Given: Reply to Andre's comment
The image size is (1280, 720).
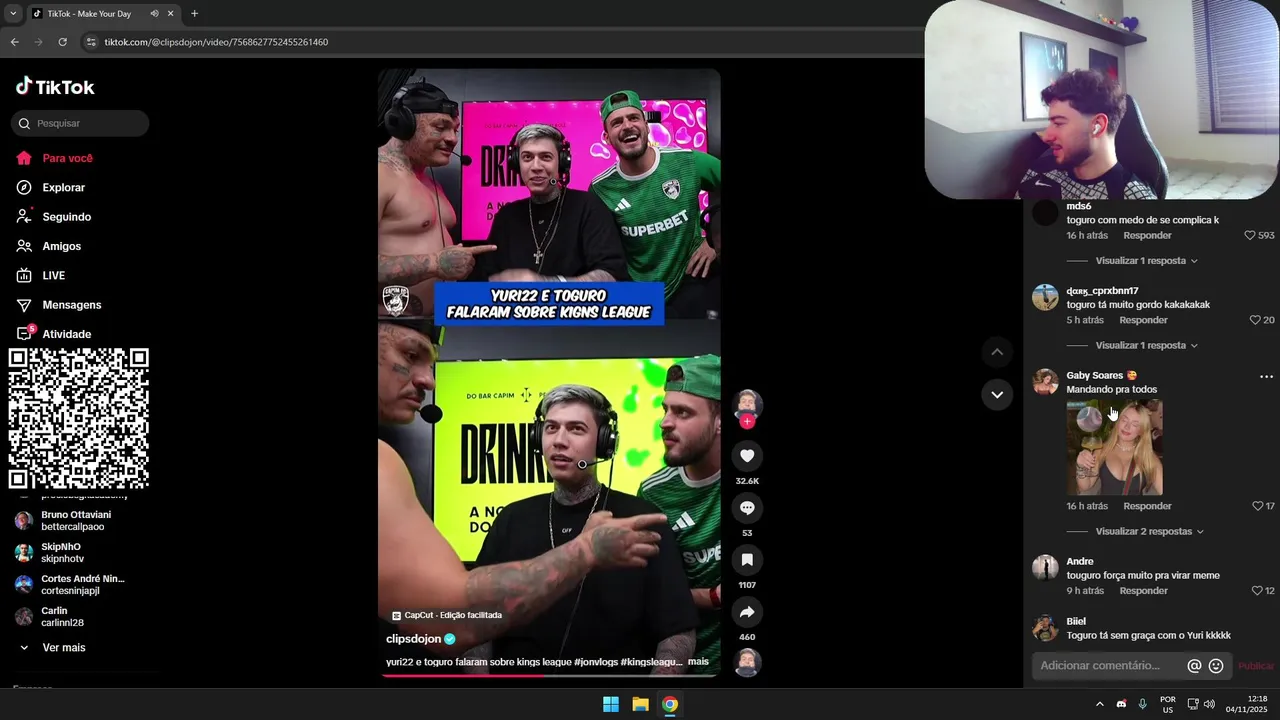Looking at the screenshot, I should coord(1143,591).
